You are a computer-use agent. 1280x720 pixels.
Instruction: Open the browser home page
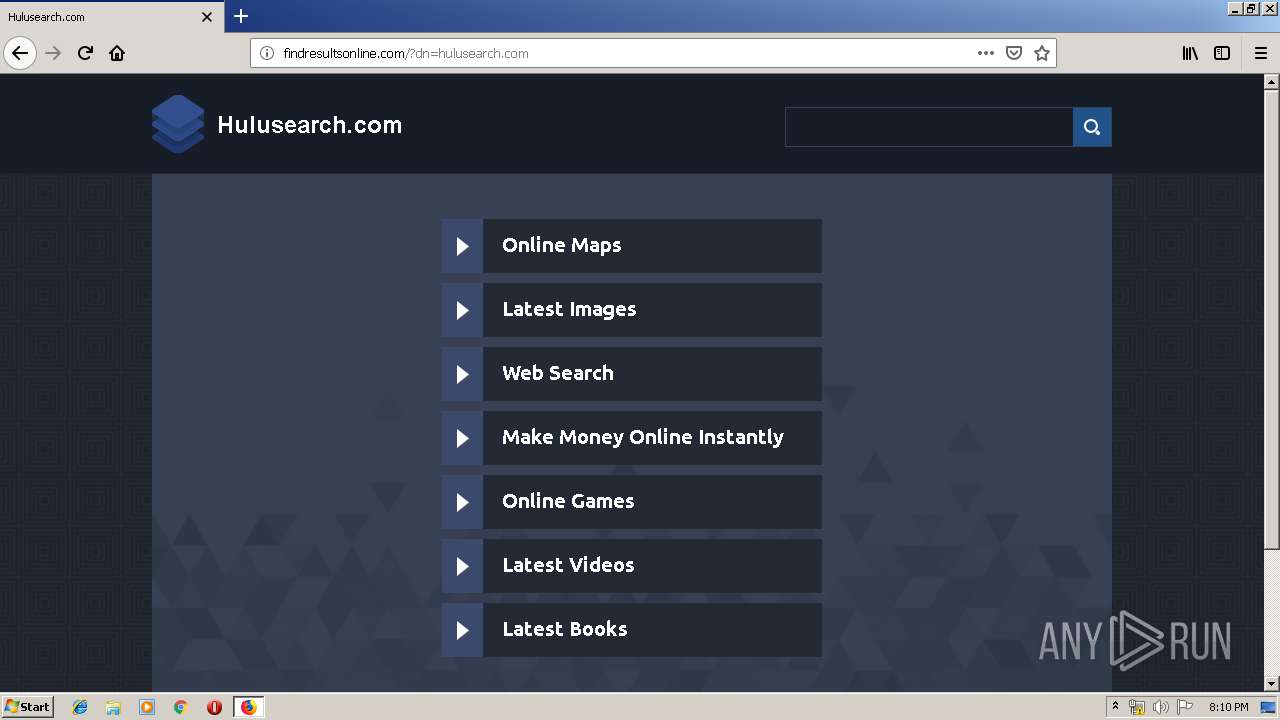(x=117, y=53)
